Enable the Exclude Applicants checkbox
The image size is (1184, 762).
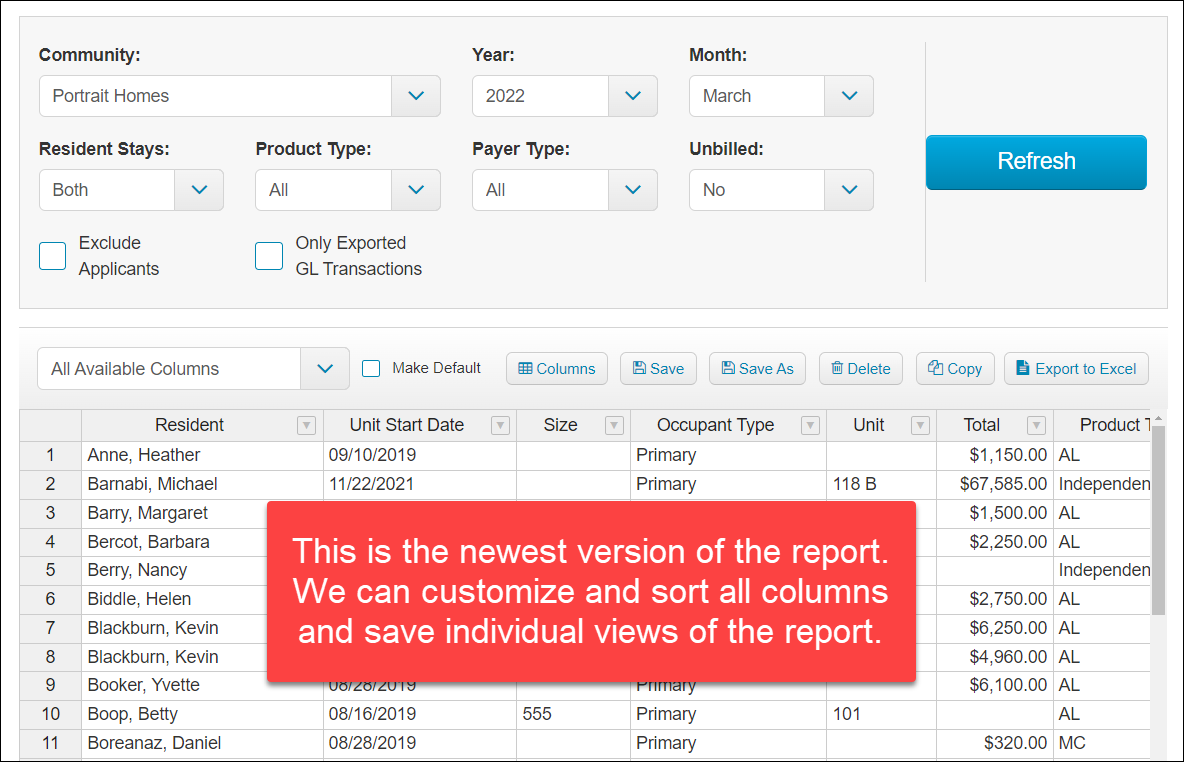click(52, 256)
